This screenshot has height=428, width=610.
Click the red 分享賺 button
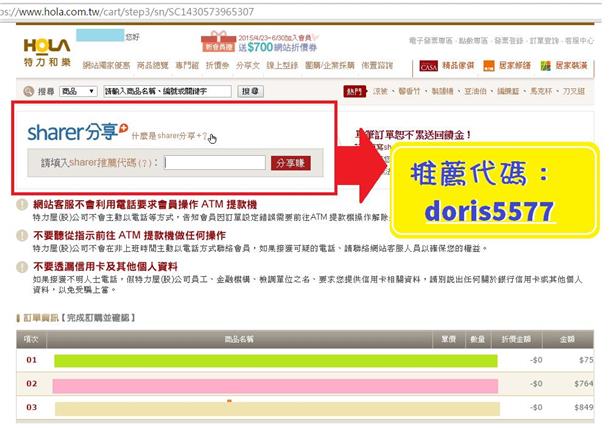291,163
